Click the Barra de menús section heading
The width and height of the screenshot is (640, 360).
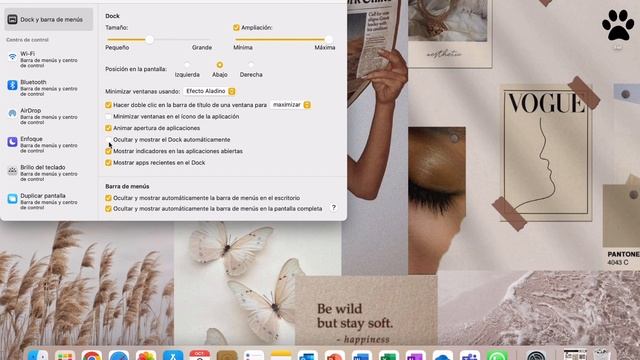coord(127,186)
